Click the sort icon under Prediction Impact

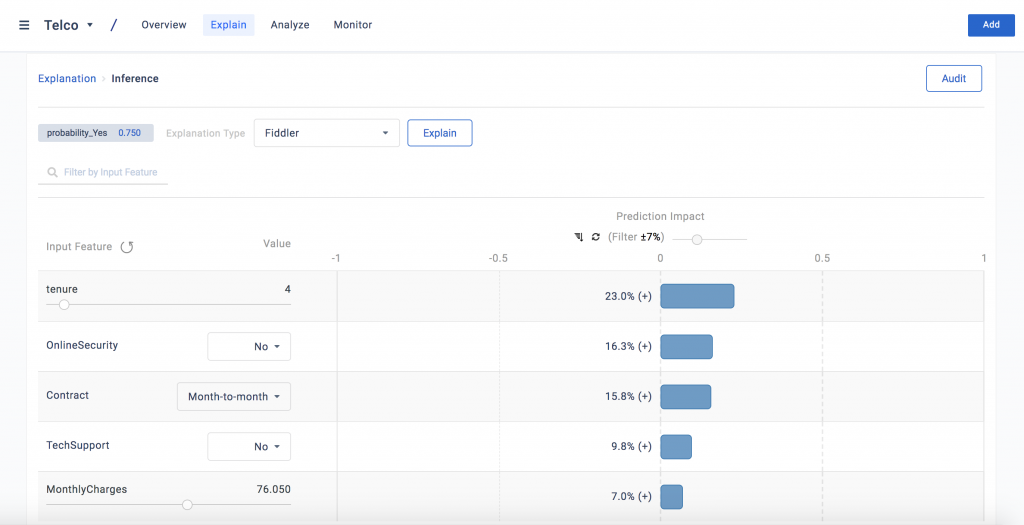[x=579, y=237]
